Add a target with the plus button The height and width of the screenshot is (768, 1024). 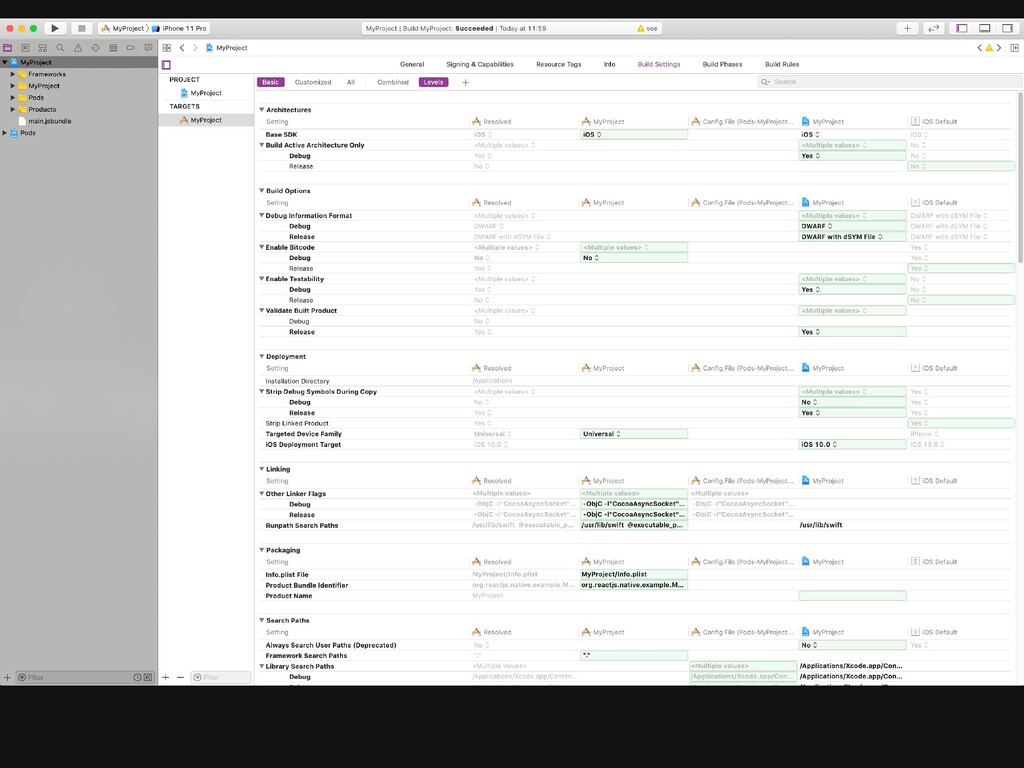(x=166, y=677)
